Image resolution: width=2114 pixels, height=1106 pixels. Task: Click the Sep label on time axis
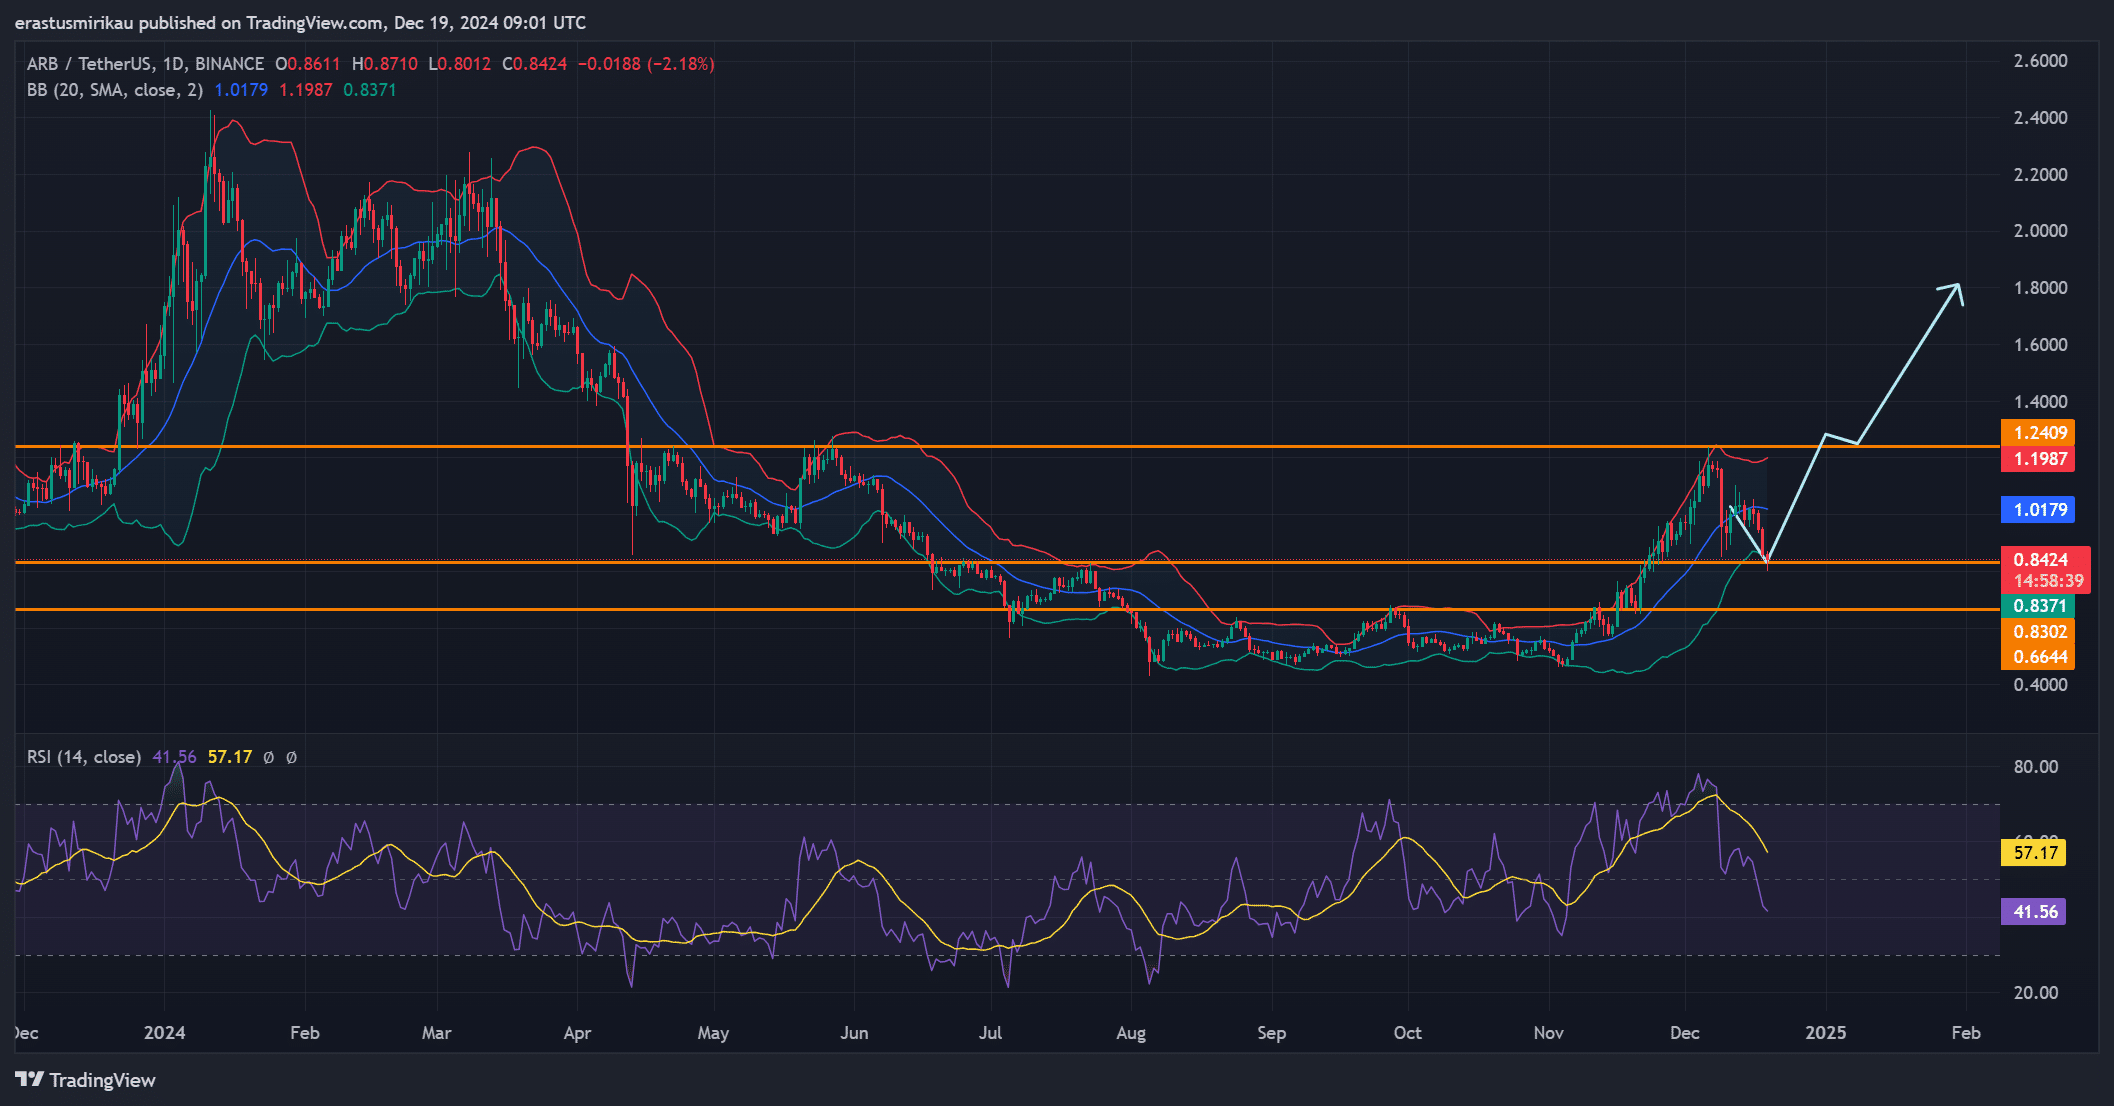coord(1272,1033)
